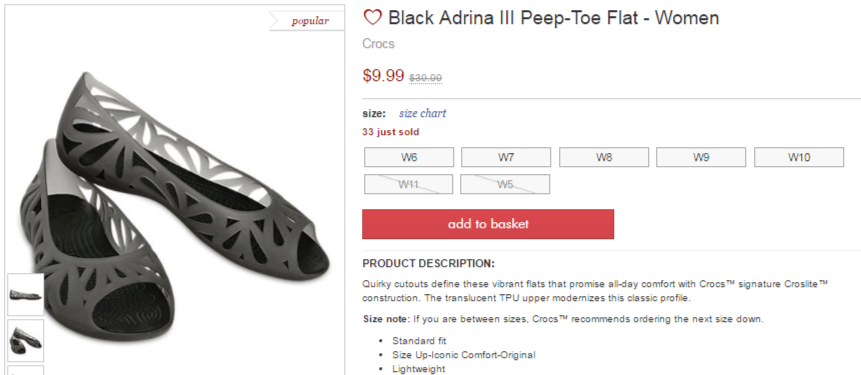The image size is (861, 375).
Task: Click the heart wishlist icon beside title
Action: [372, 18]
